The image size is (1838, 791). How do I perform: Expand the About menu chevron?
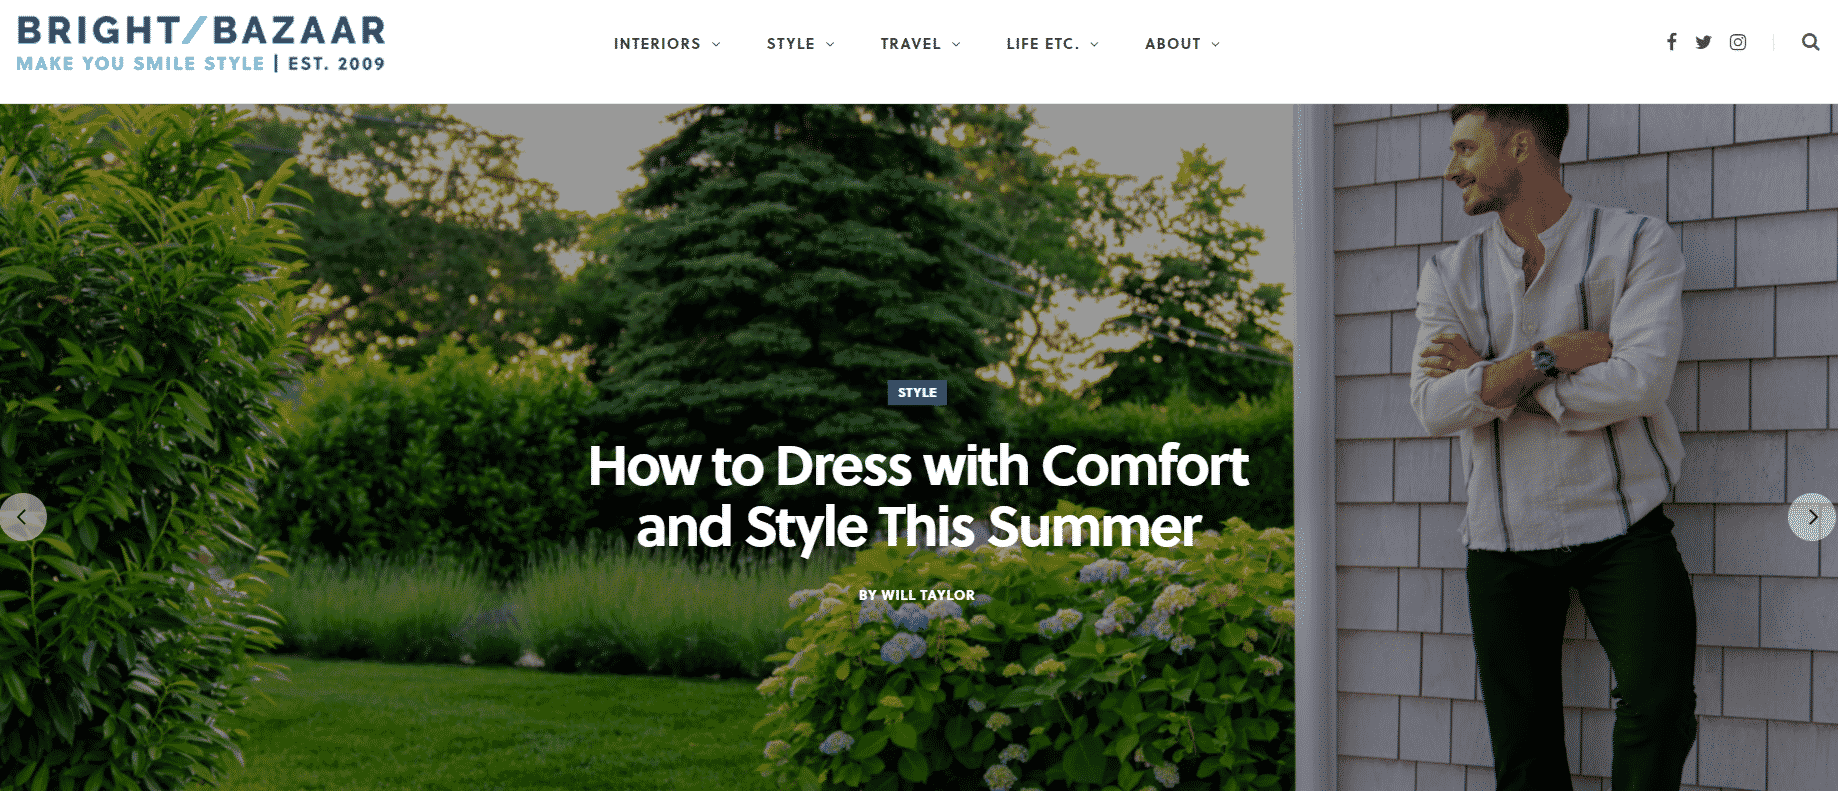[1216, 44]
